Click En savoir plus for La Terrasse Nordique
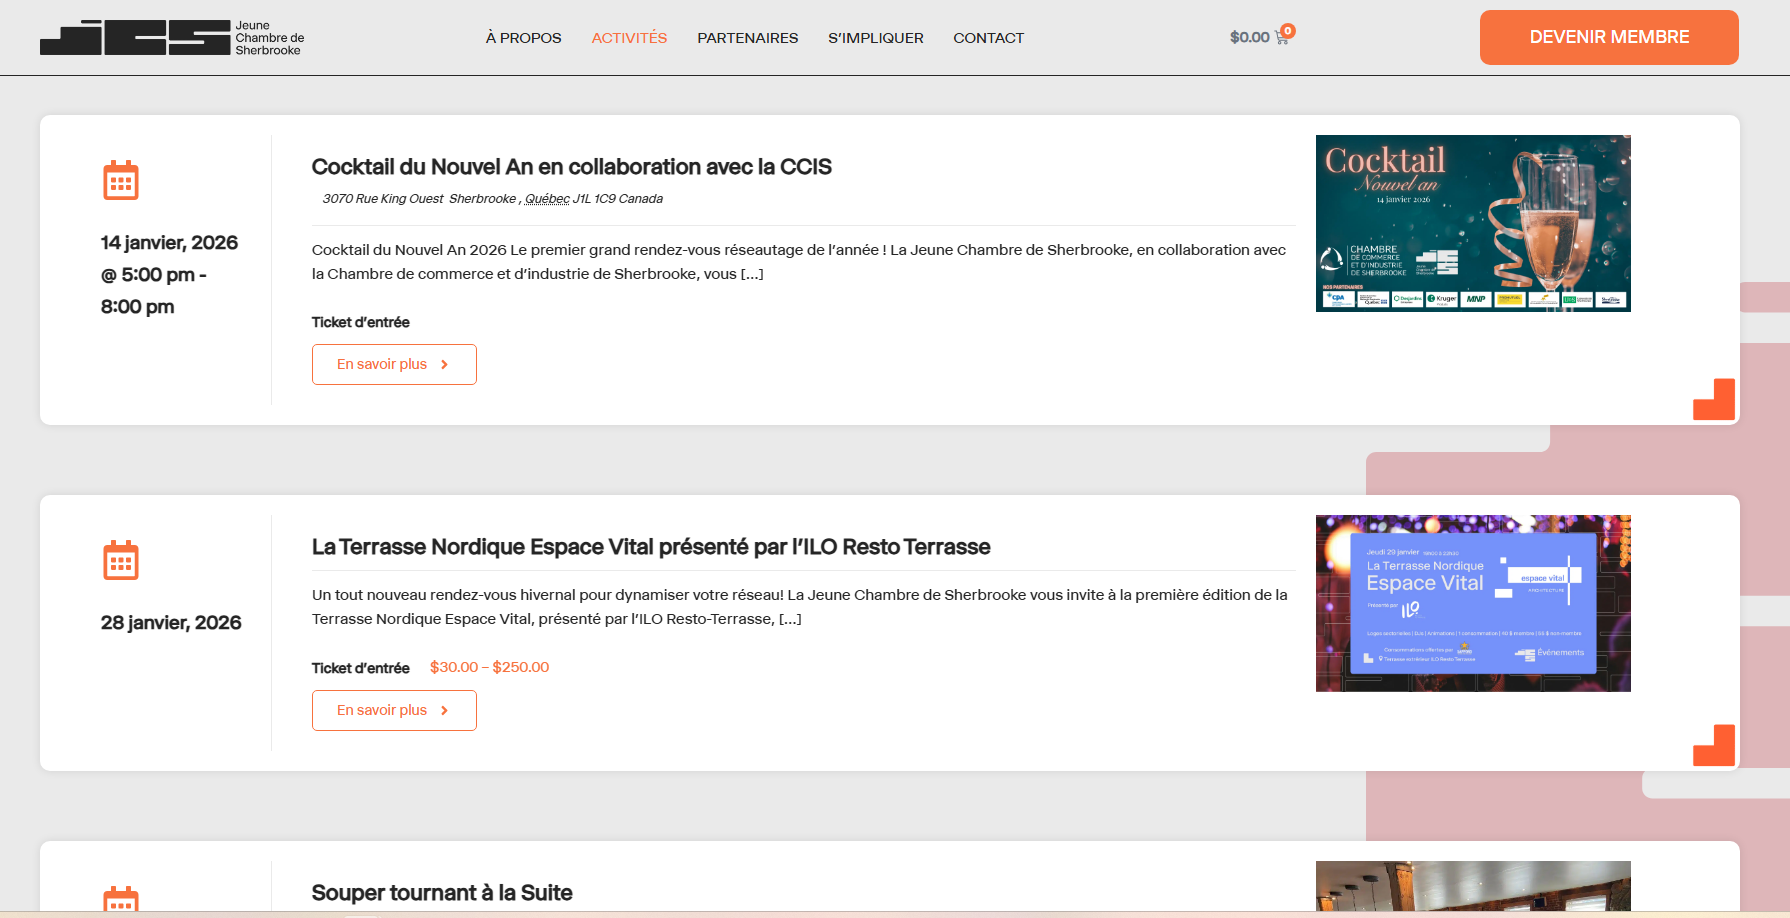This screenshot has width=1790, height=918. click(x=394, y=711)
